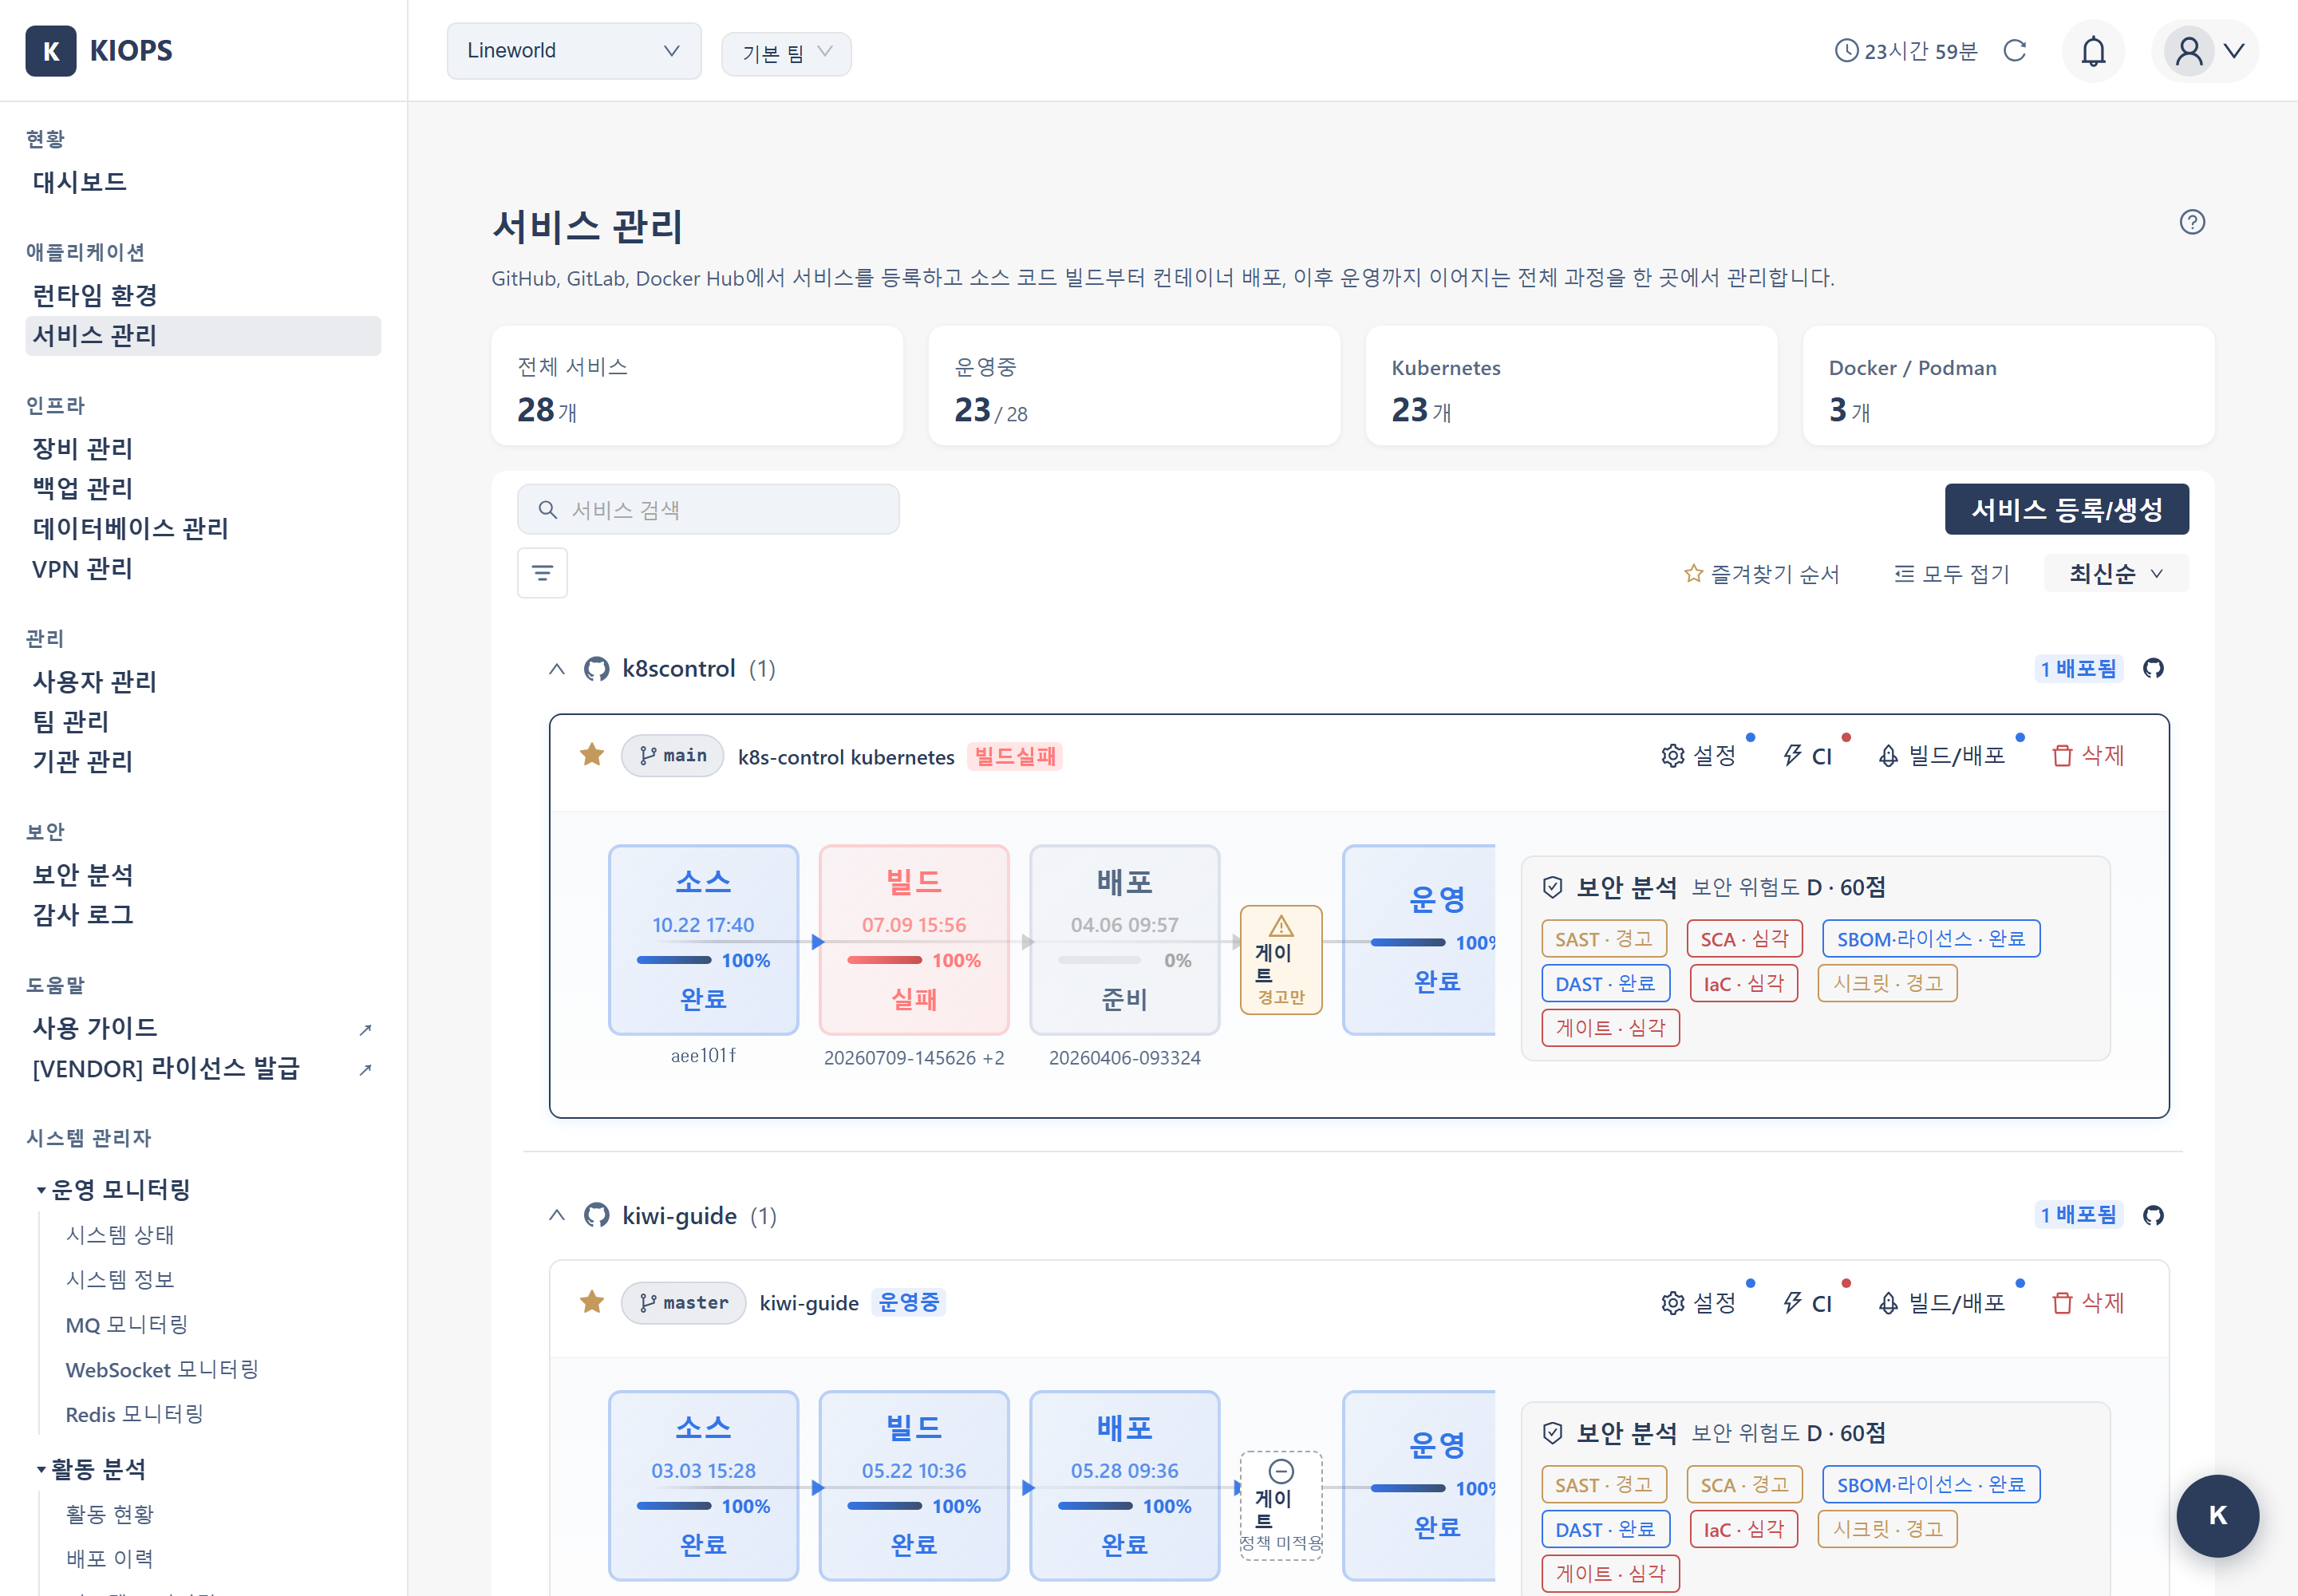Screen dimensions: 2298x1596
Task: Open 사용 가이드 external link
Action: click(x=203, y=1028)
